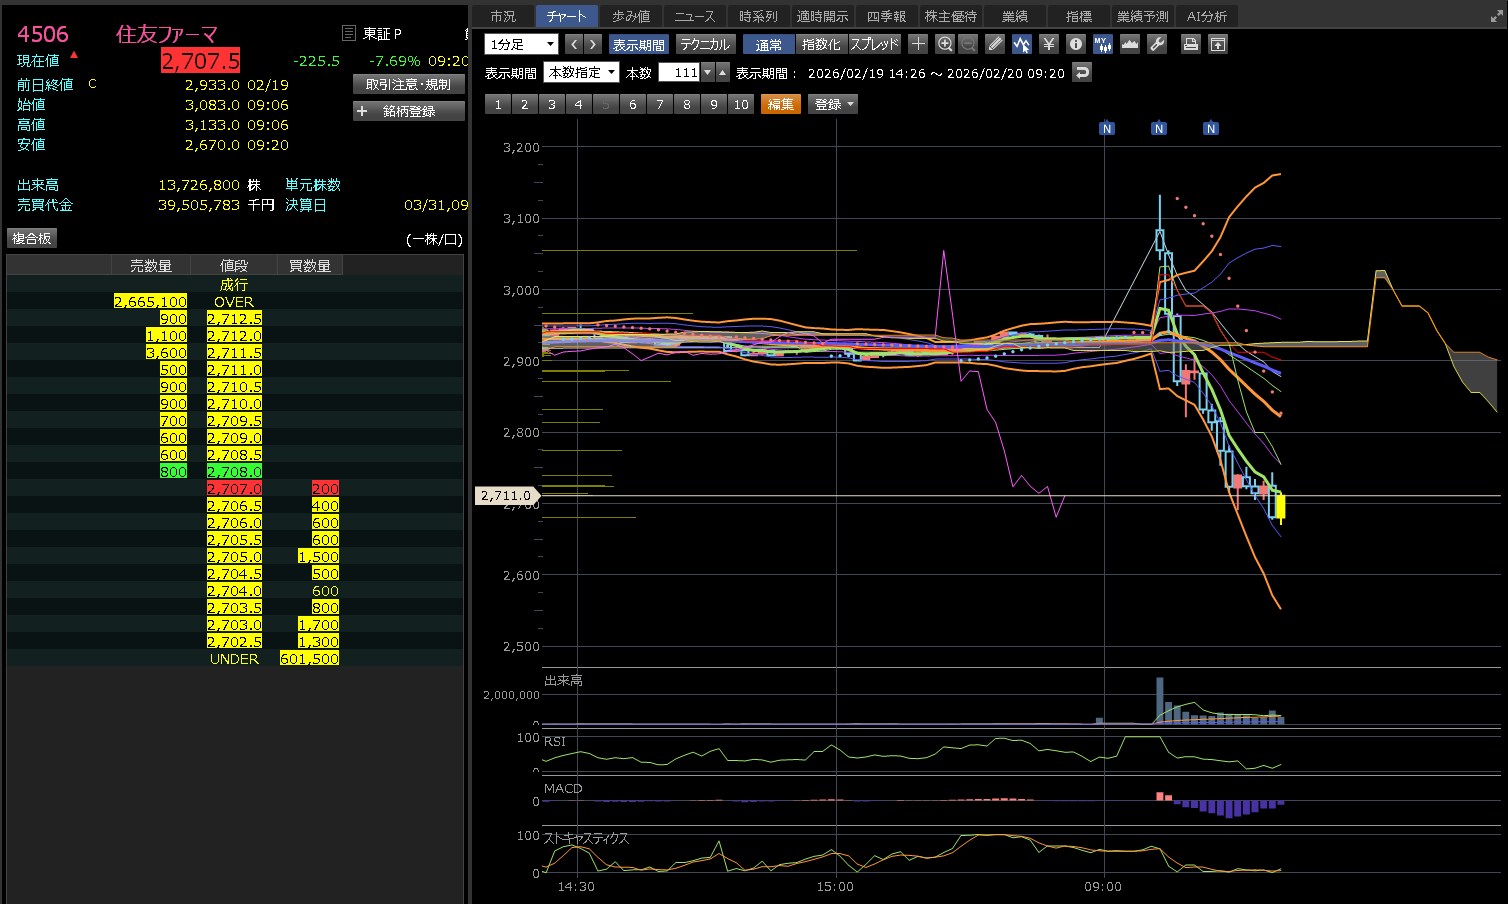Open the 本数指定 display period dropdown

(580, 73)
